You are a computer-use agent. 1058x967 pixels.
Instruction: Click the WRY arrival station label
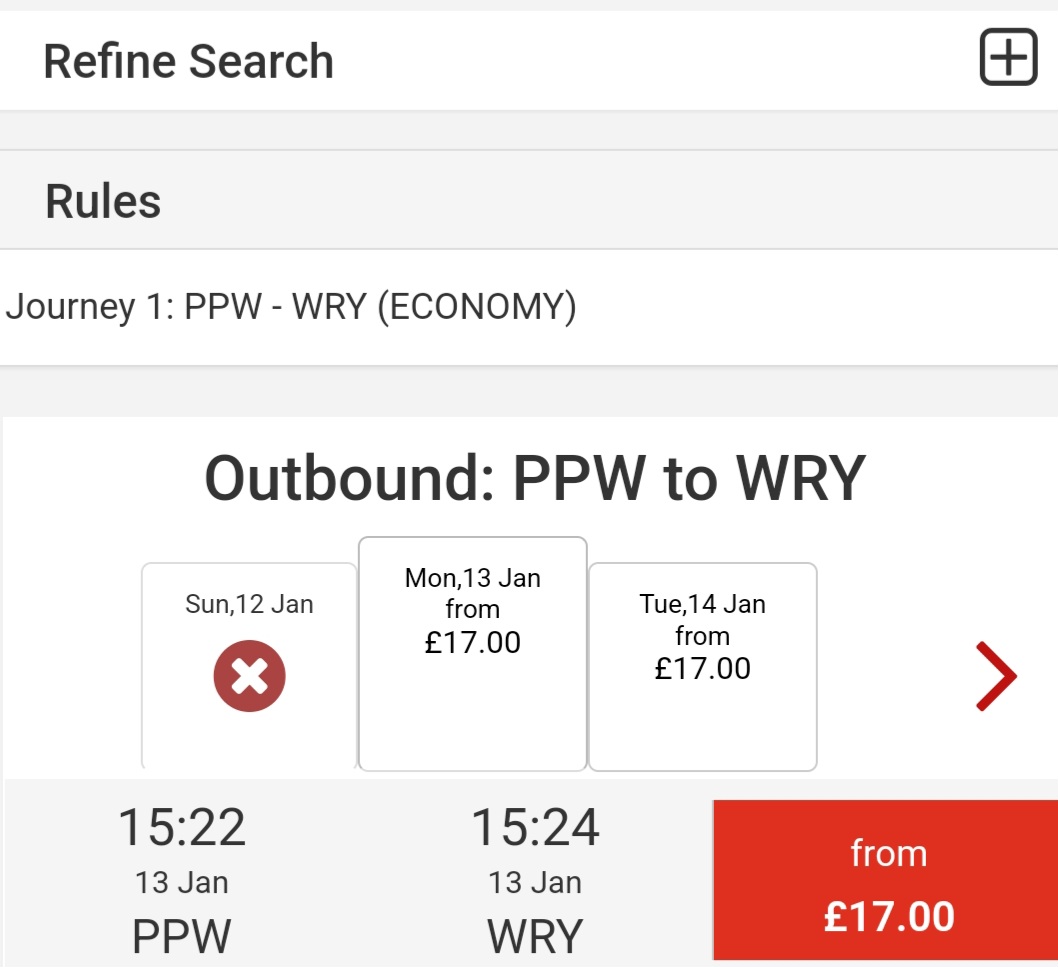pyautogui.click(x=534, y=936)
